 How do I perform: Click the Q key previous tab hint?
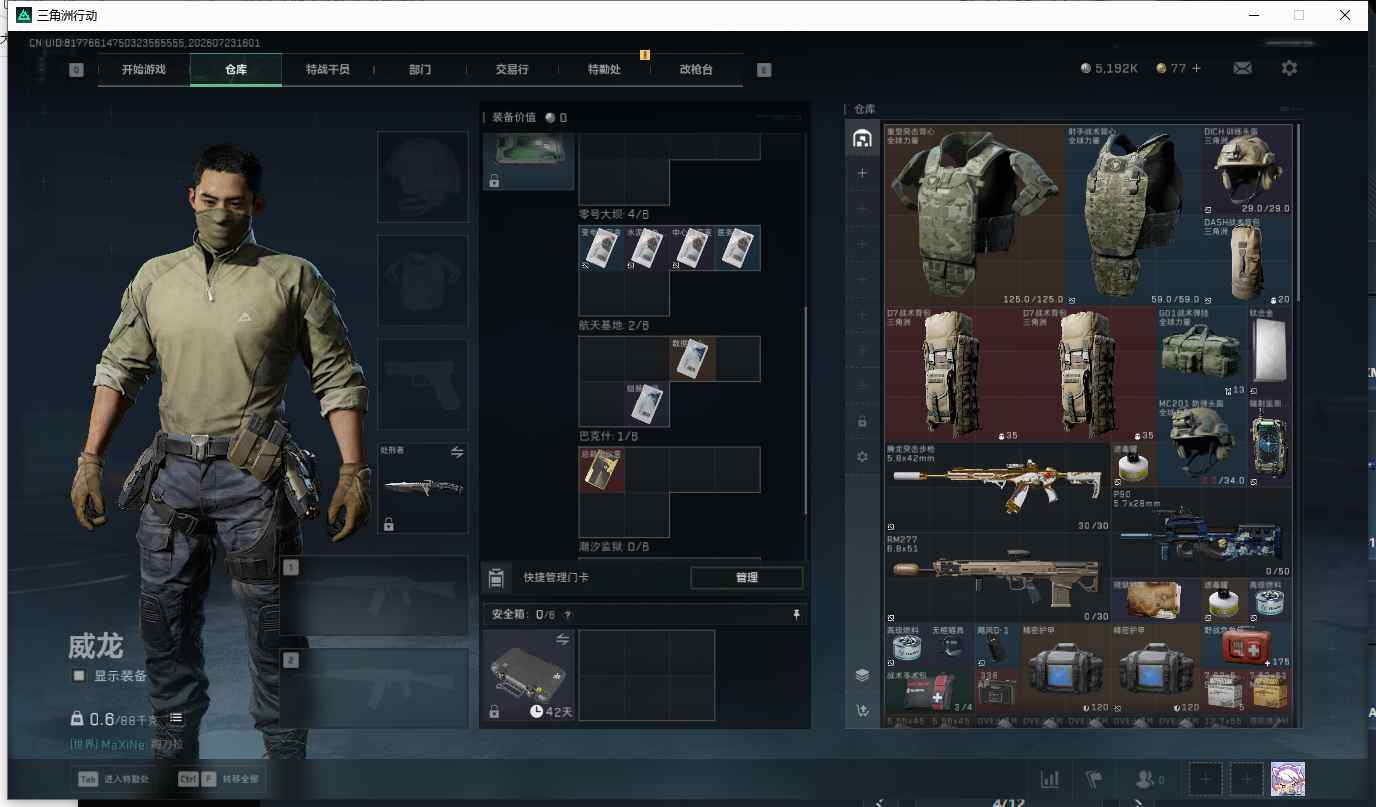point(76,70)
